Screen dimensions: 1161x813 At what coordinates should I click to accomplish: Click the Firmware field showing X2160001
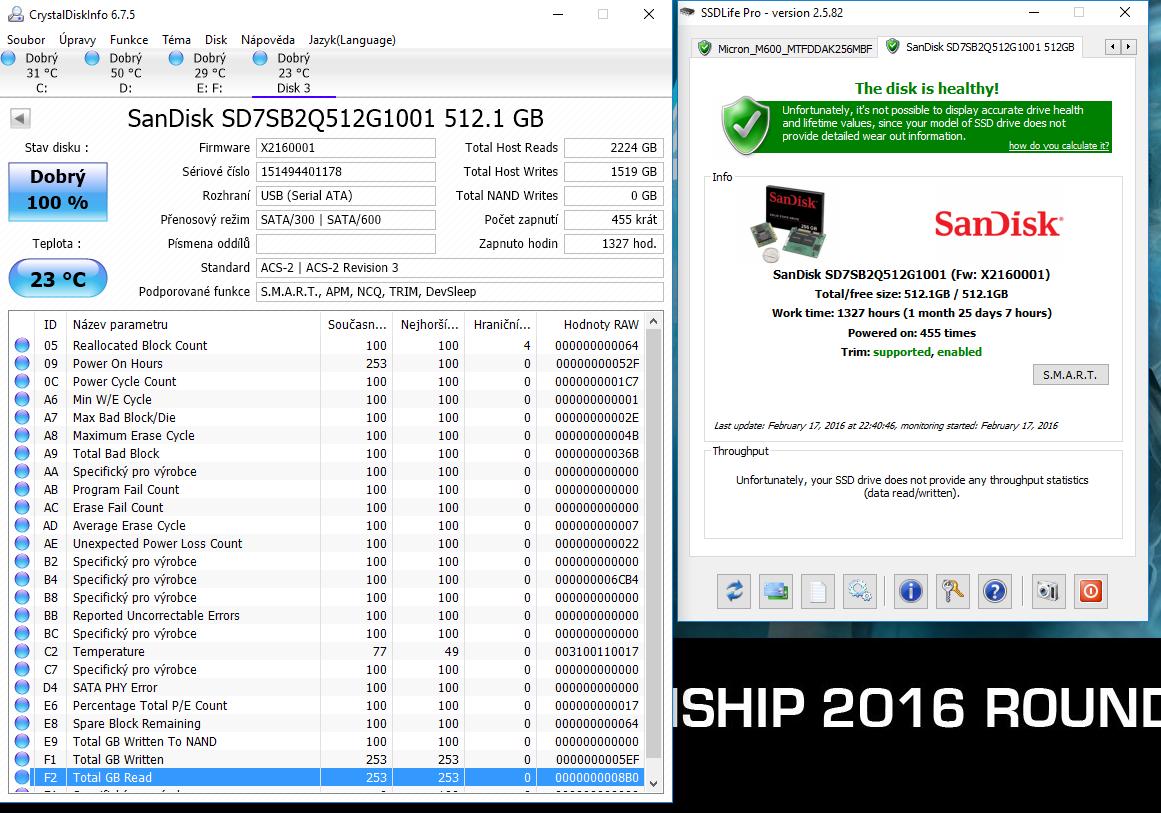(x=346, y=147)
